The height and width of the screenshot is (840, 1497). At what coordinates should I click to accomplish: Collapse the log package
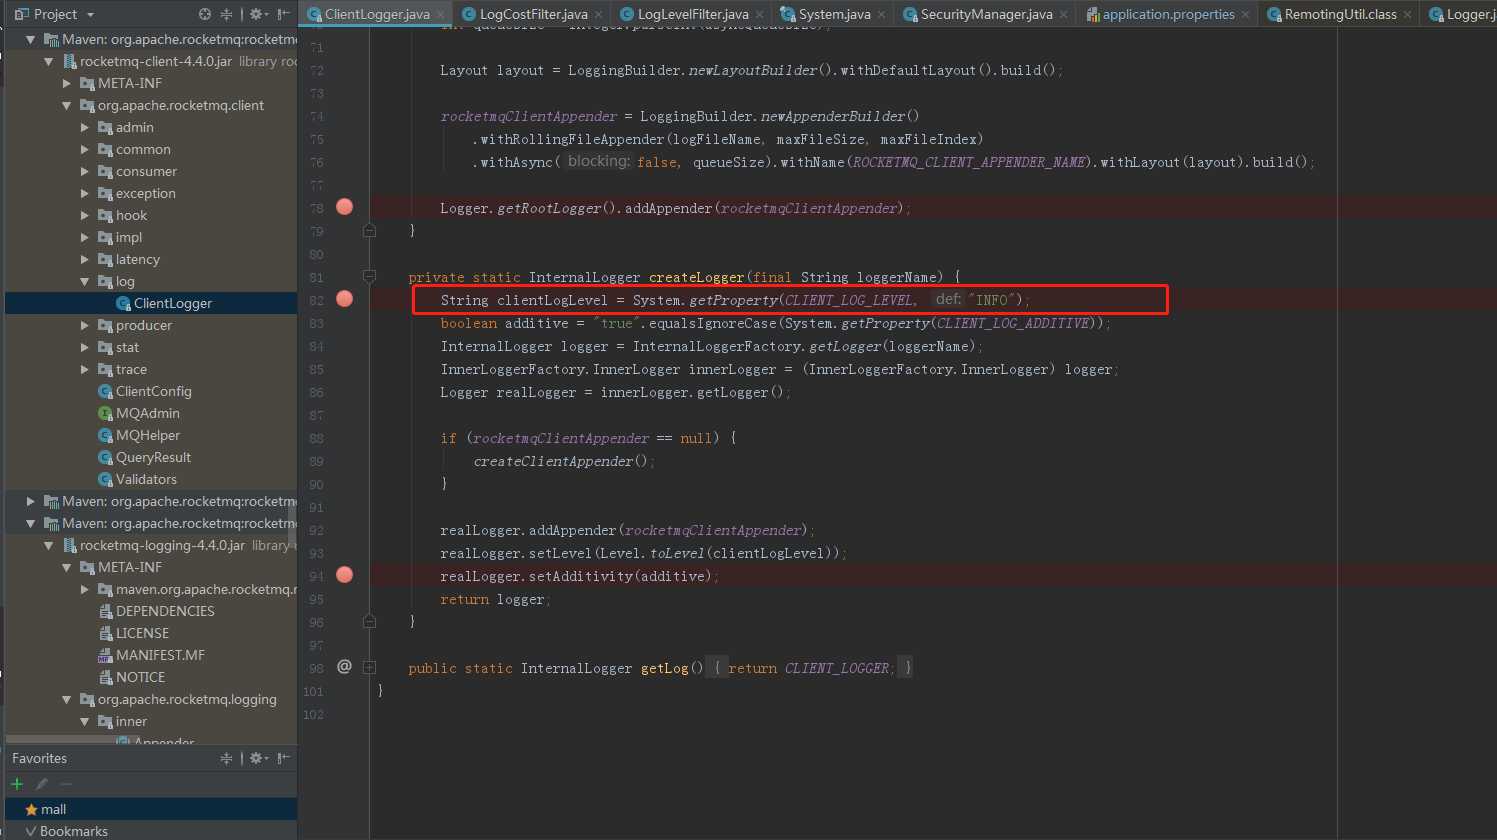(x=85, y=281)
